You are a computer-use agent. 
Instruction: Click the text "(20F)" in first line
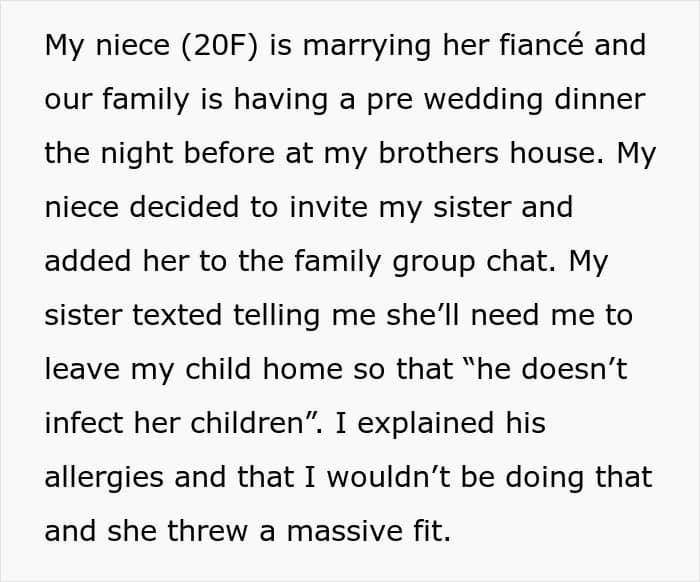(219, 46)
